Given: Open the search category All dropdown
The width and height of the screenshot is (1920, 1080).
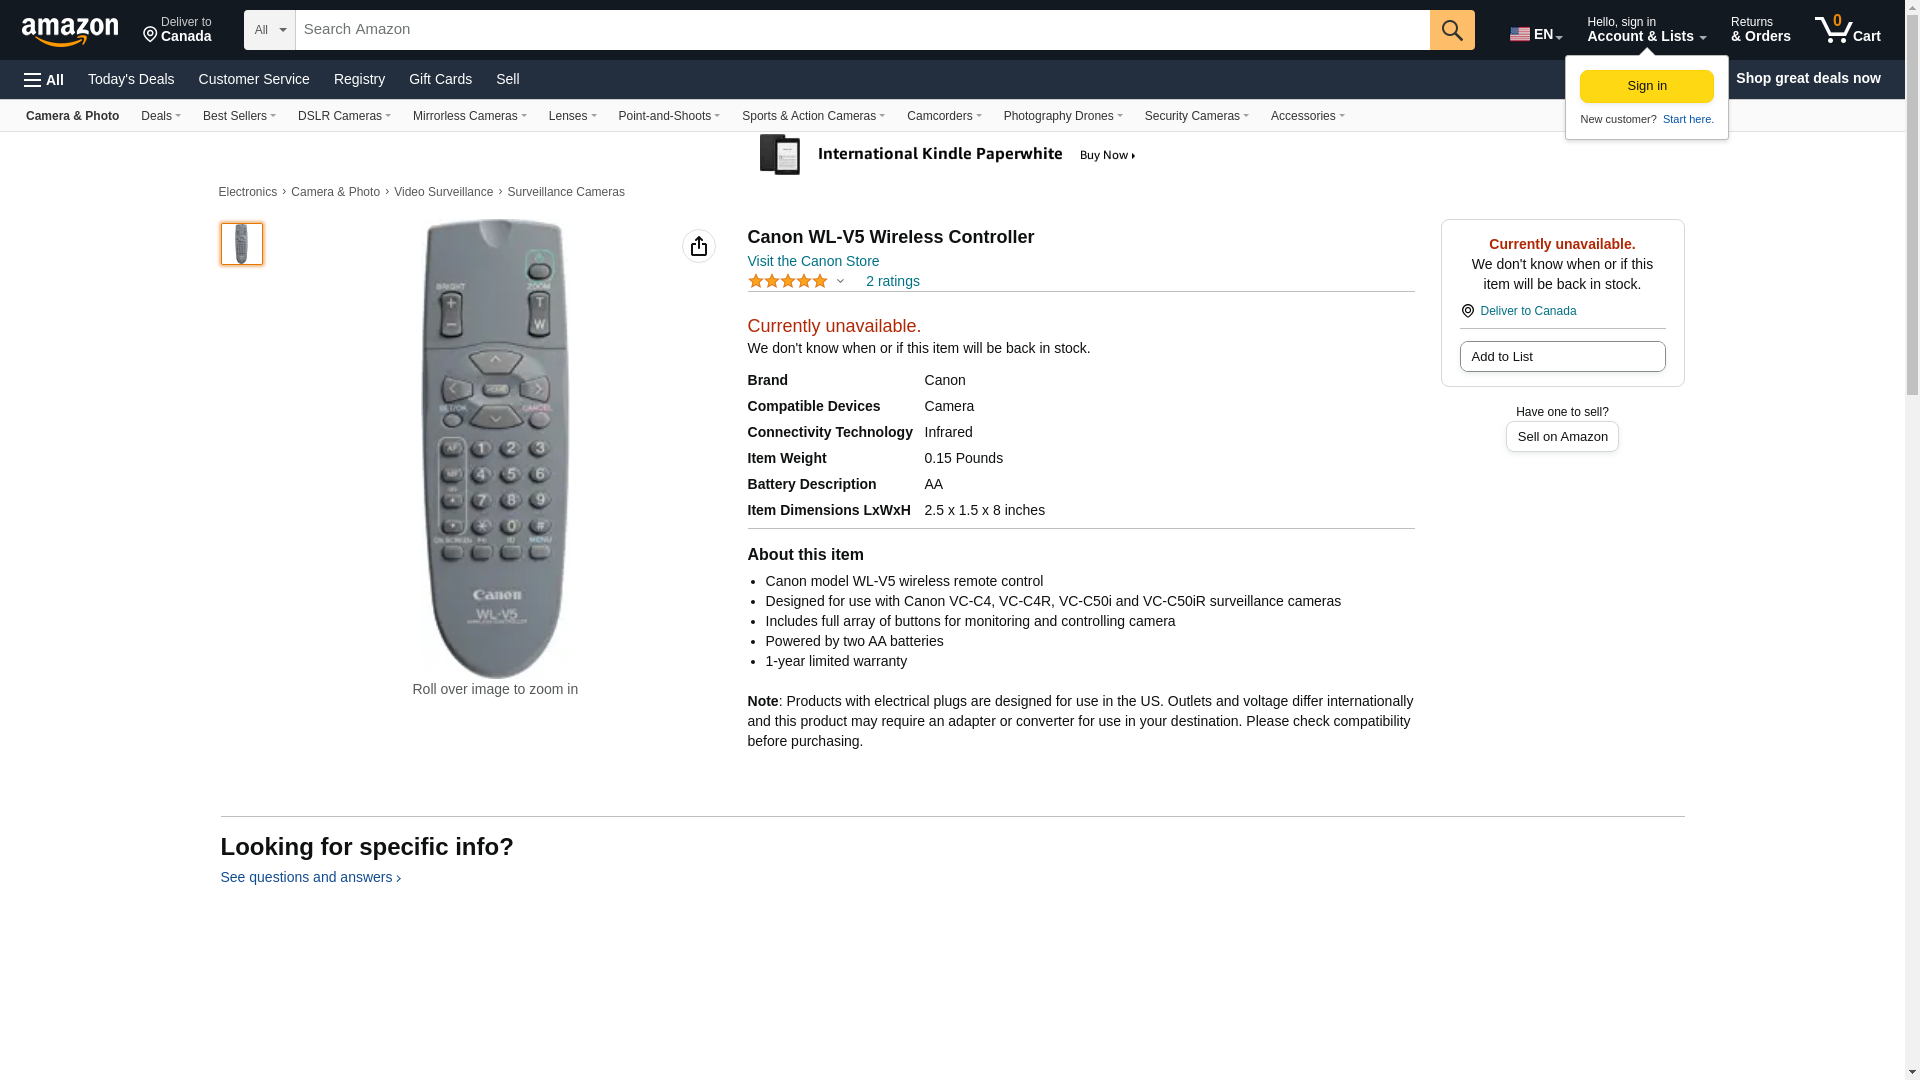Looking at the screenshot, I should (269, 30).
